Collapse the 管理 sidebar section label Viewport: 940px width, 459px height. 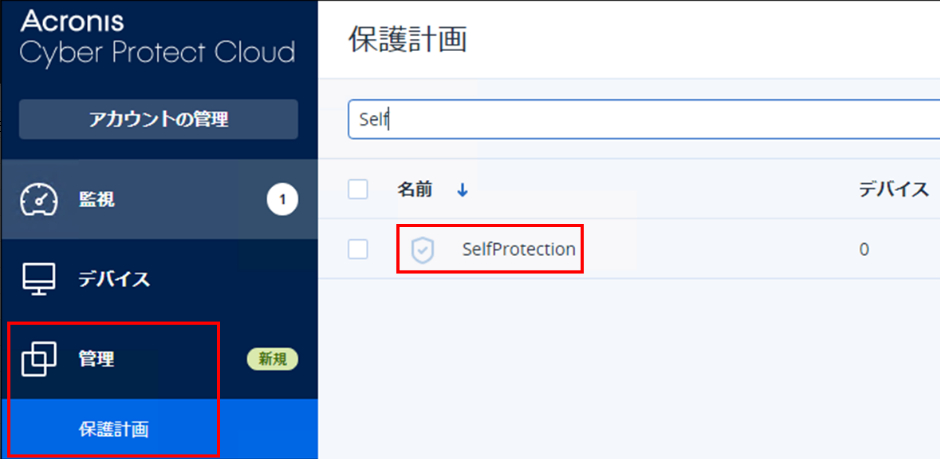tap(97, 359)
